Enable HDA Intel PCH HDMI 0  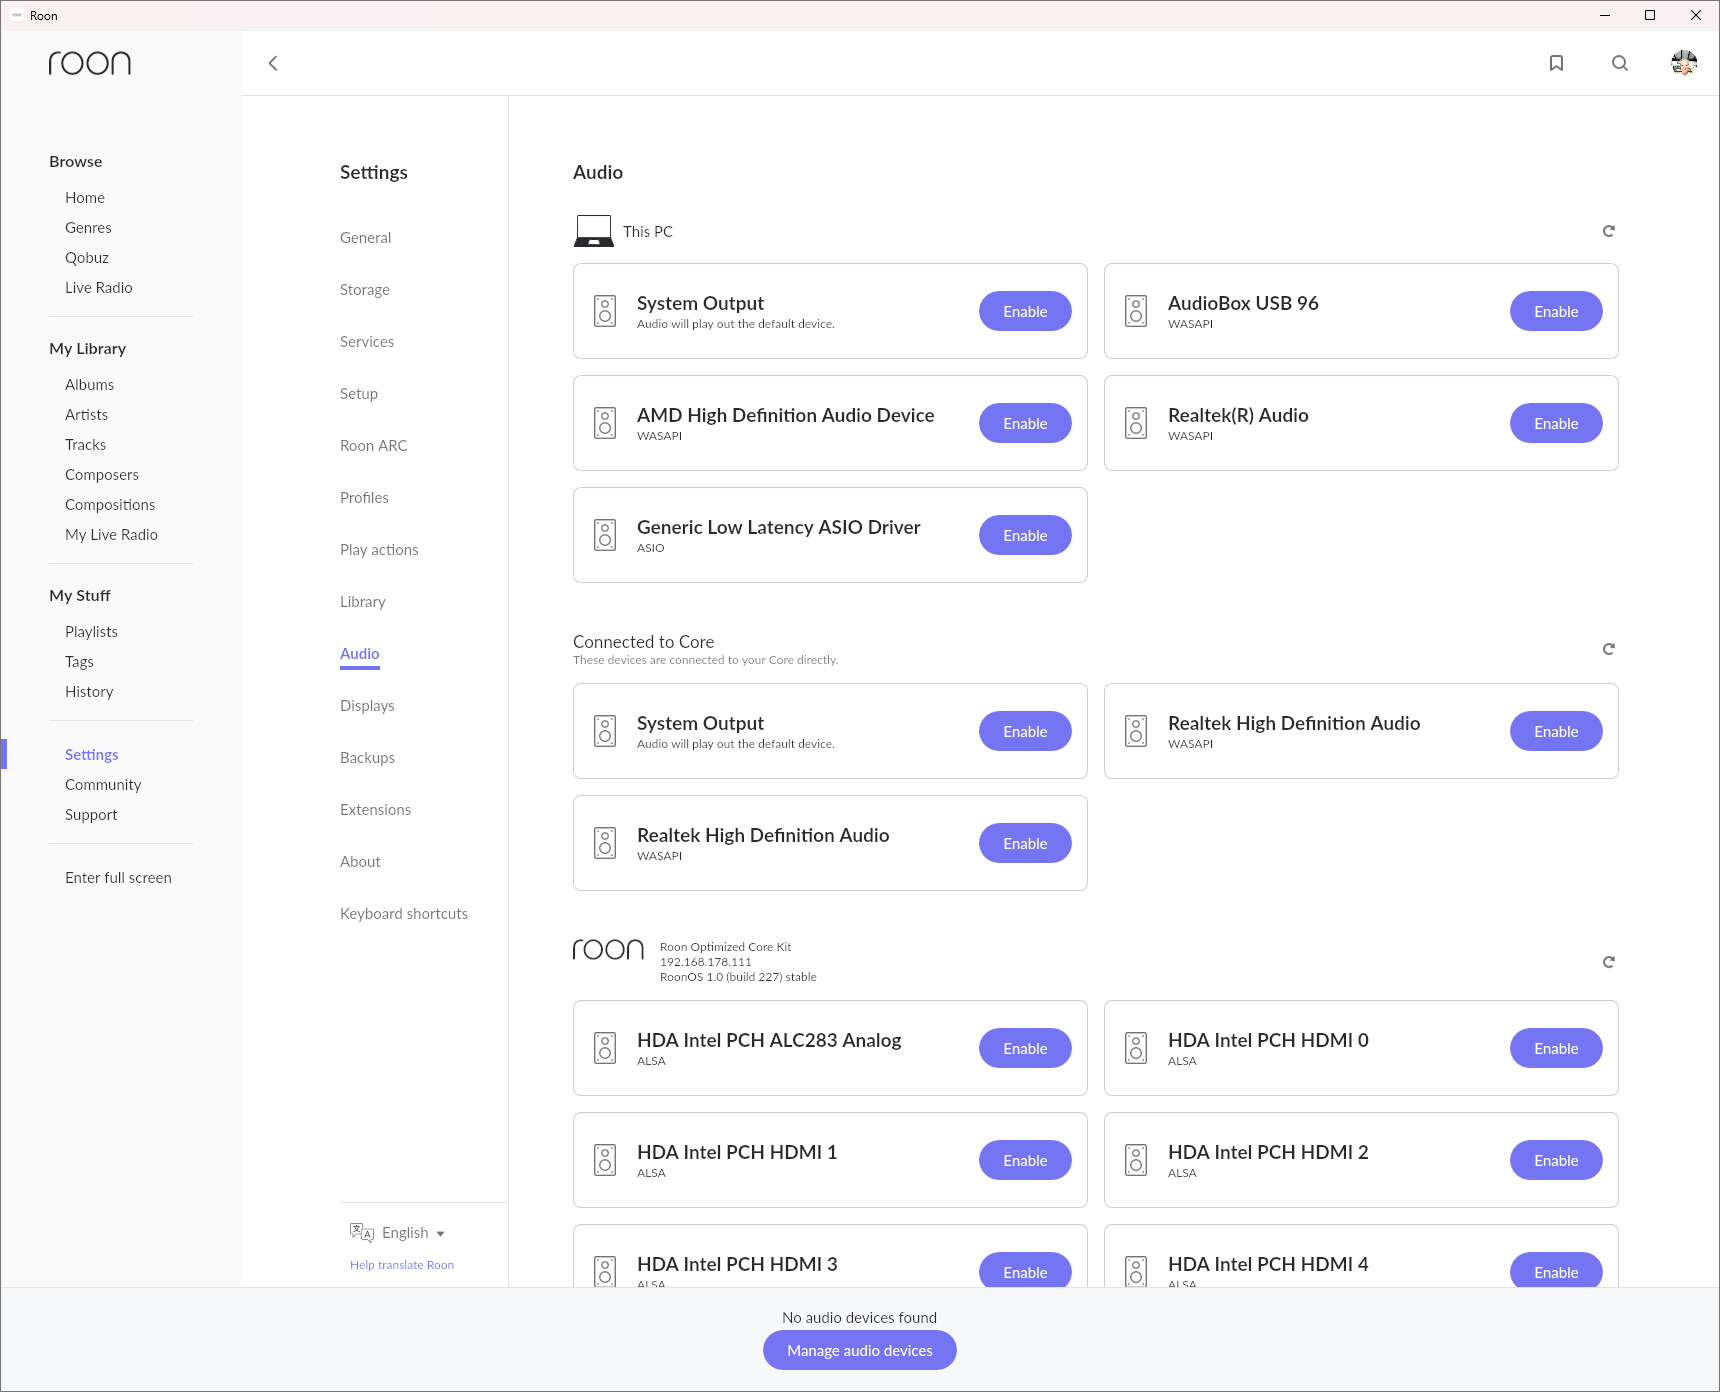click(x=1556, y=1048)
